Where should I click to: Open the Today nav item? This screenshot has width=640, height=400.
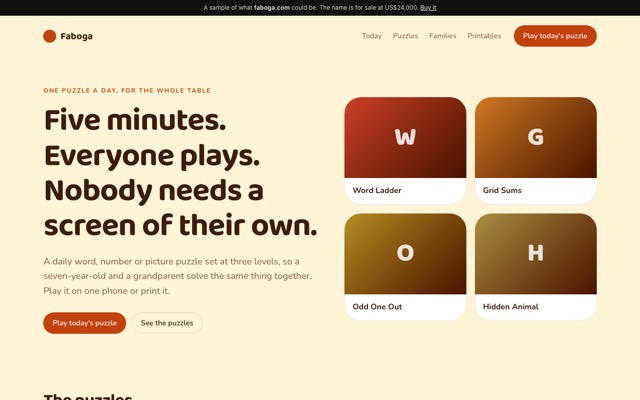click(372, 36)
